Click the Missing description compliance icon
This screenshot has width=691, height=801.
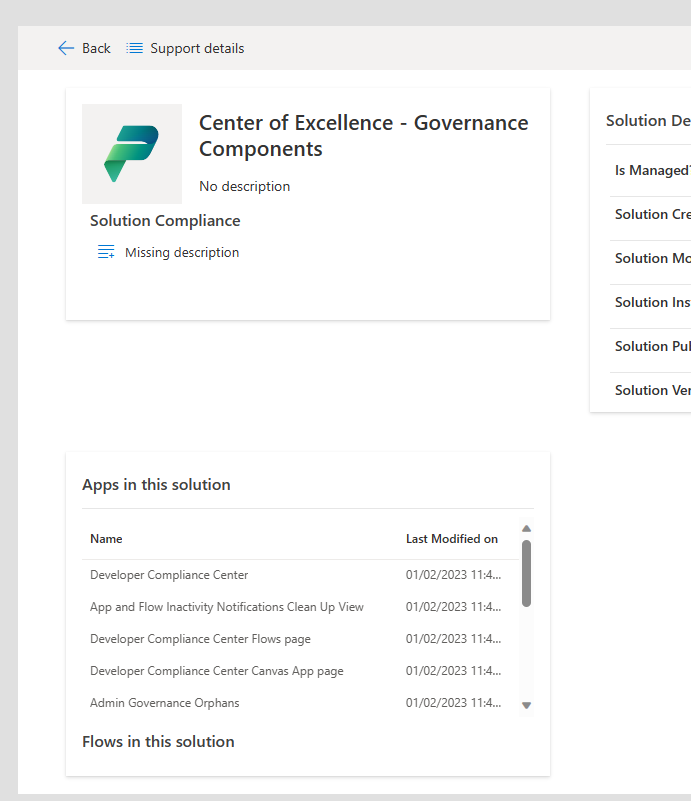[106, 252]
